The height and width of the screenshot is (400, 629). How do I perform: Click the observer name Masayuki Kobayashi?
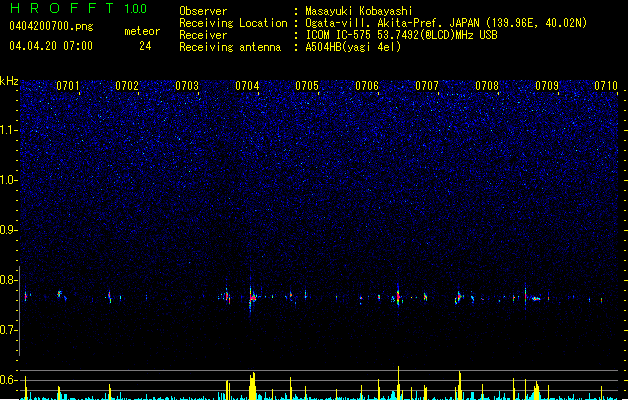(x=359, y=11)
